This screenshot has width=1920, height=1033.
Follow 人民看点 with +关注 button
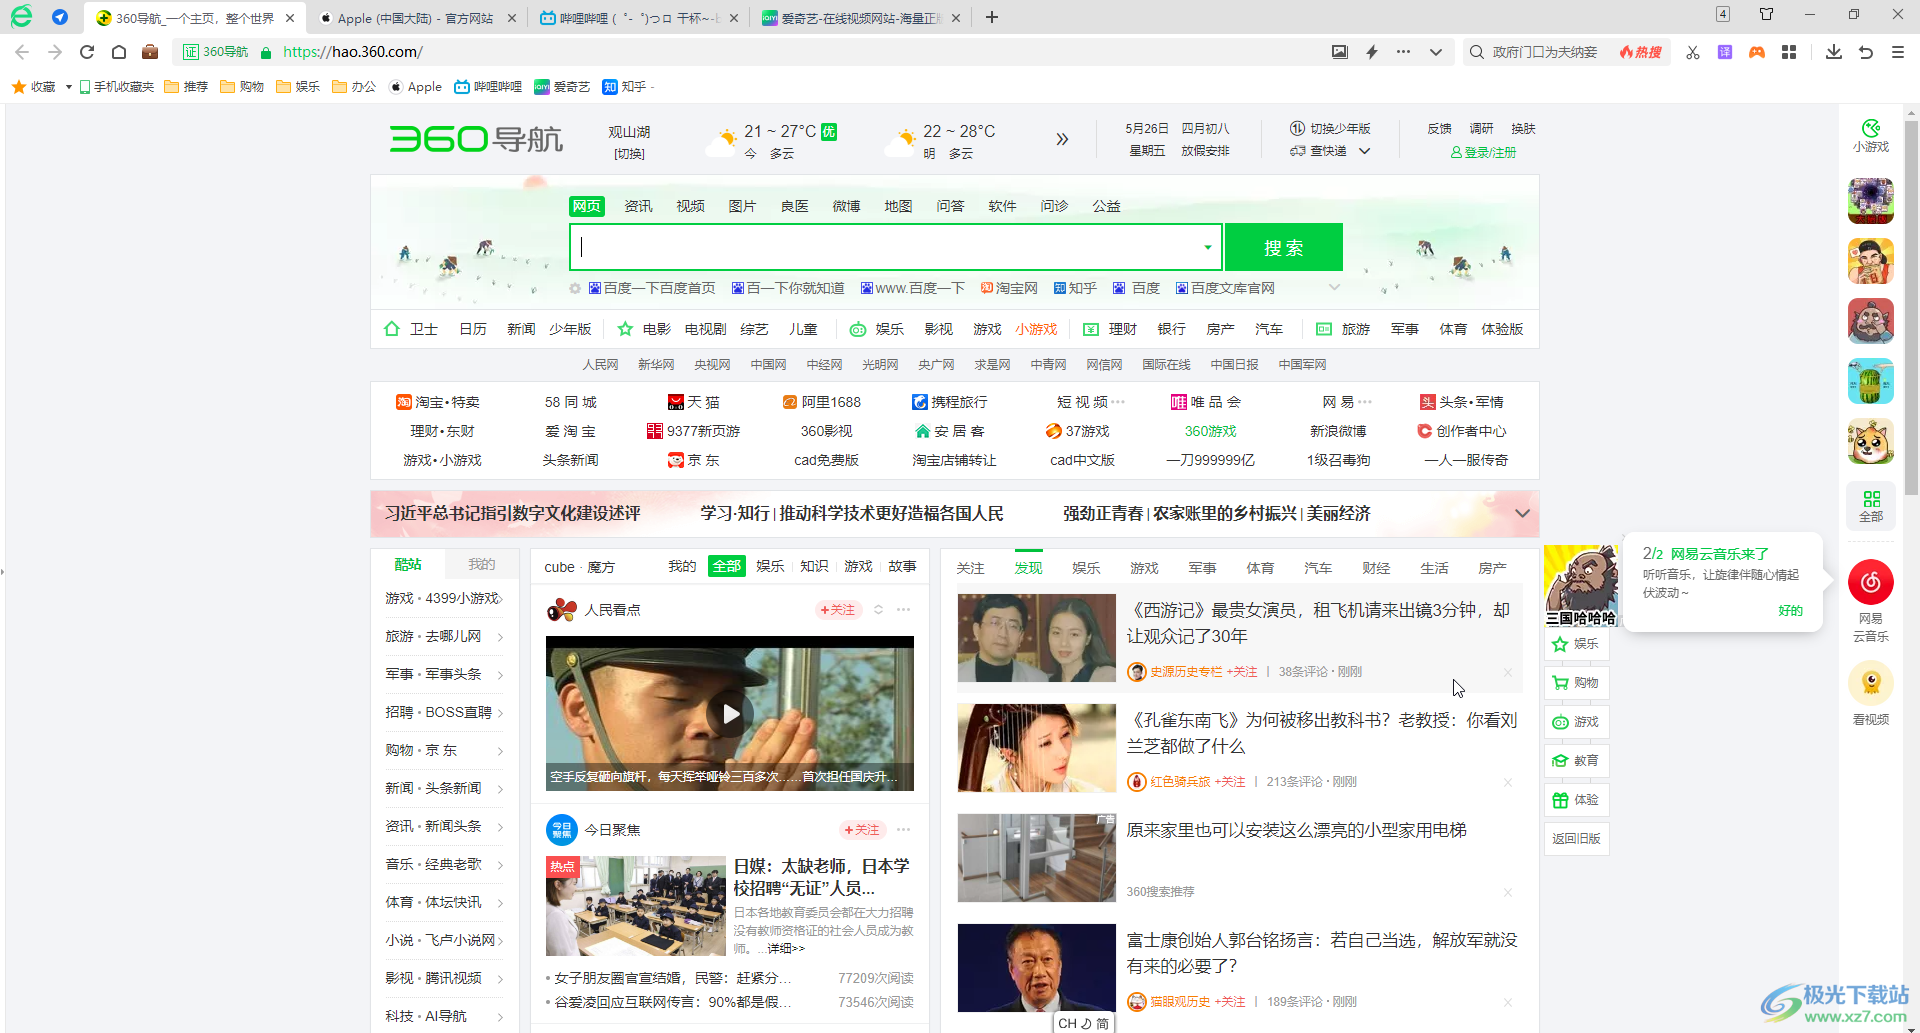click(838, 609)
